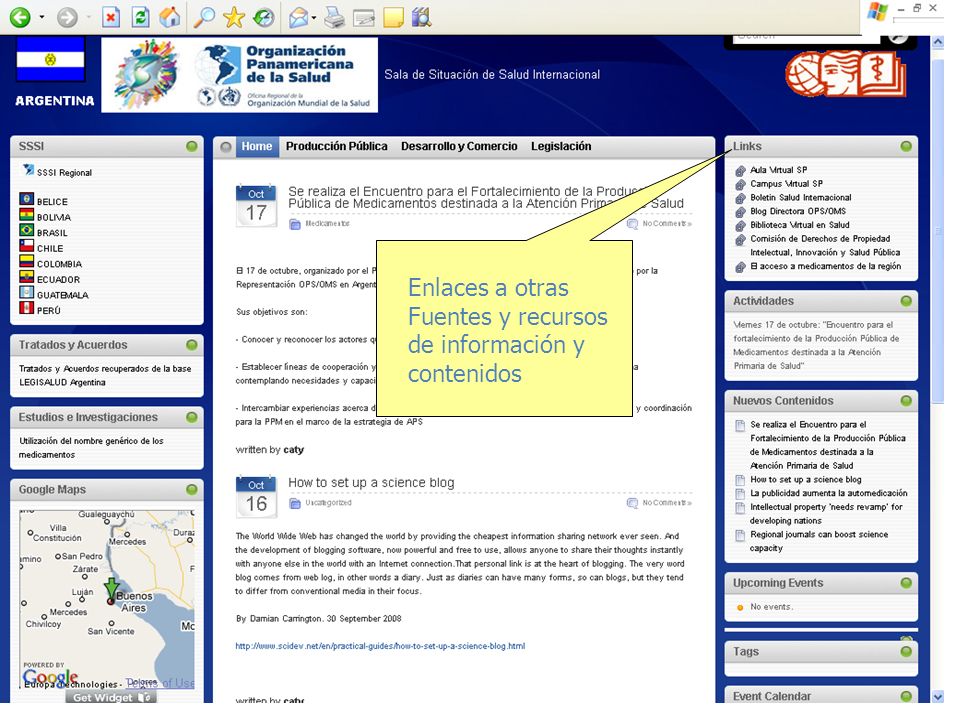Open the Boletín Salud Internacional link
The width and height of the screenshot is (960, 720).
point(801,197)
